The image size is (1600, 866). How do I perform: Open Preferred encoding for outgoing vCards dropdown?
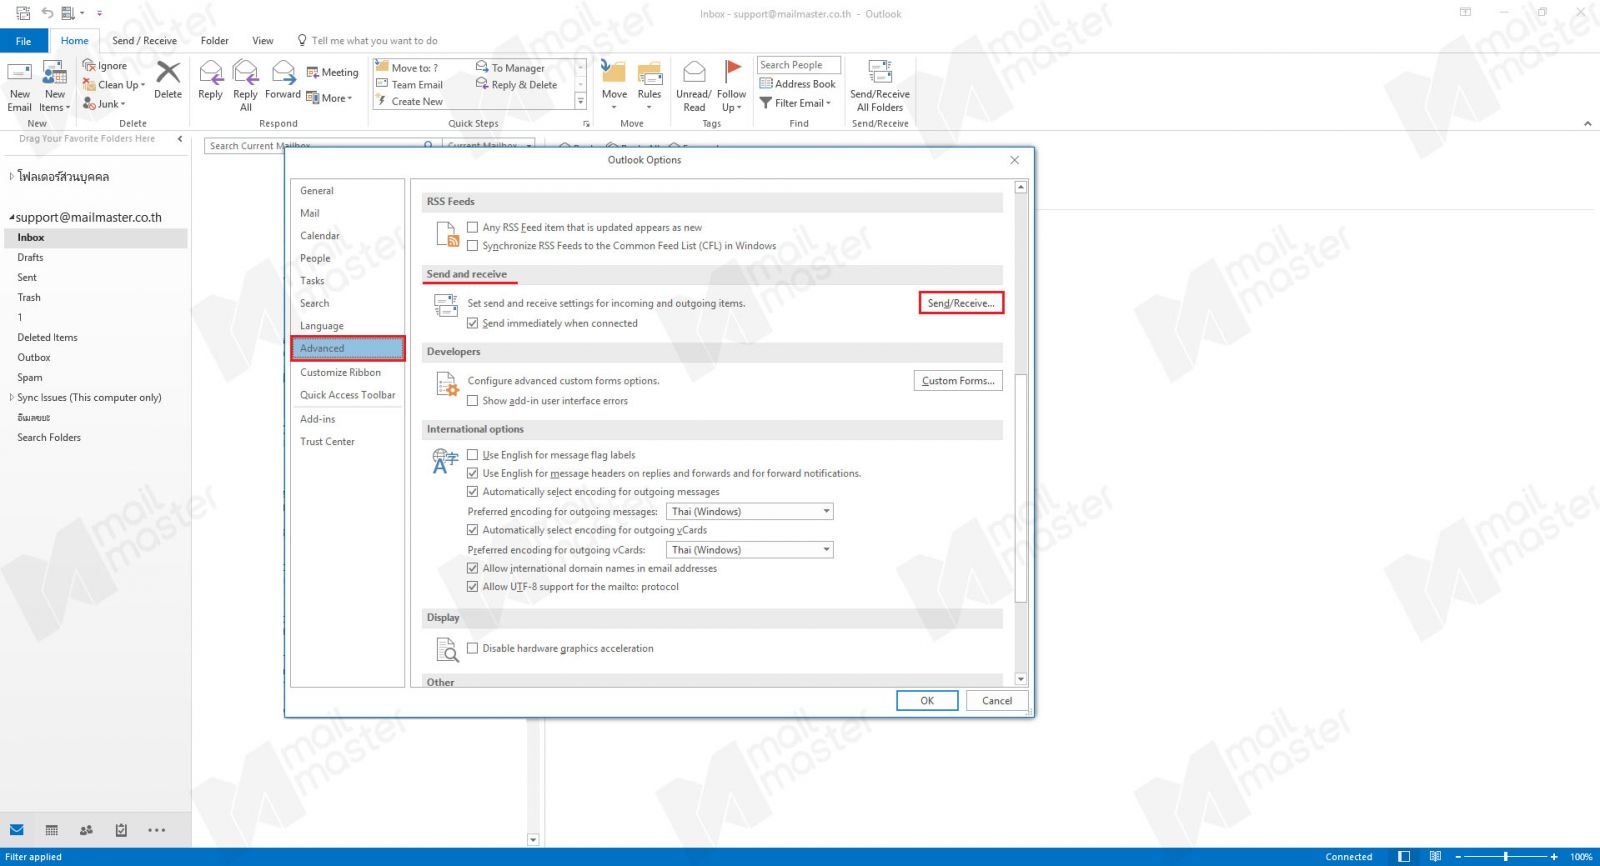(750, 550)
